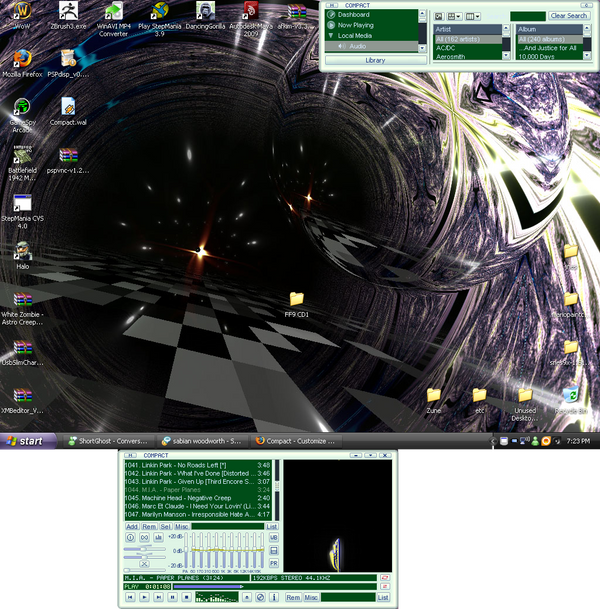Image resolution: width=600 pixels, height=609 pixels.
Task: Select Now Playing in the library sidebar
Action: pyautogui.click(x=355, y=25)
